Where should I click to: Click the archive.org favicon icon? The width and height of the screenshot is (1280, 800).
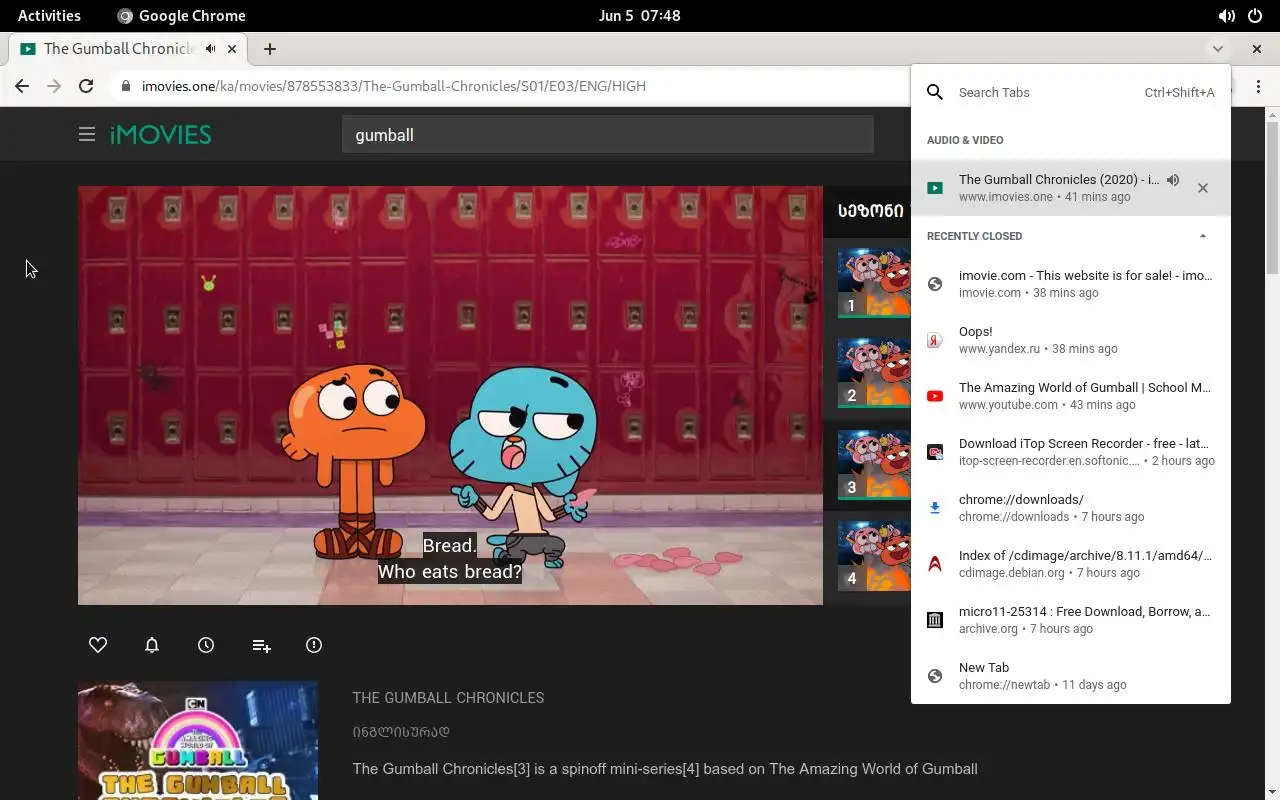(x=935, y=620)
